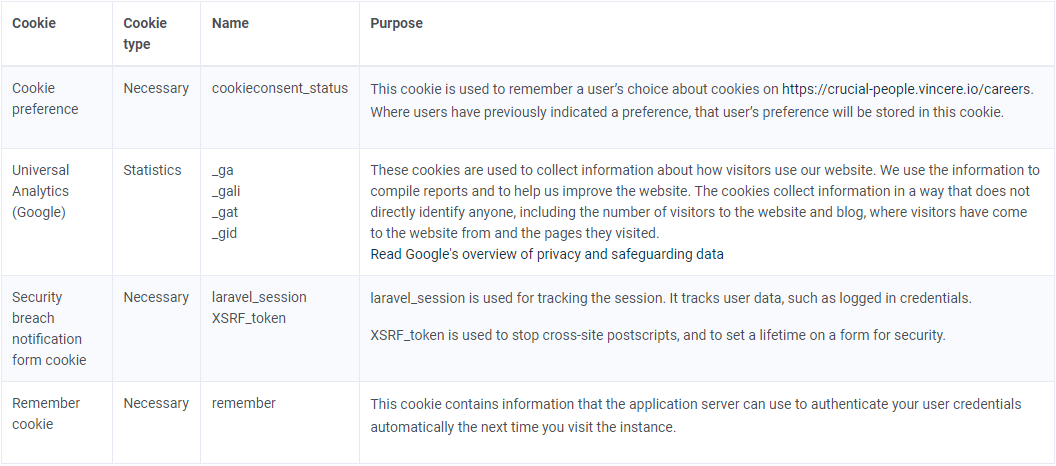Click the Cookie column header
This screenshot has width=1056, height=466.
(x=34, y=23)
